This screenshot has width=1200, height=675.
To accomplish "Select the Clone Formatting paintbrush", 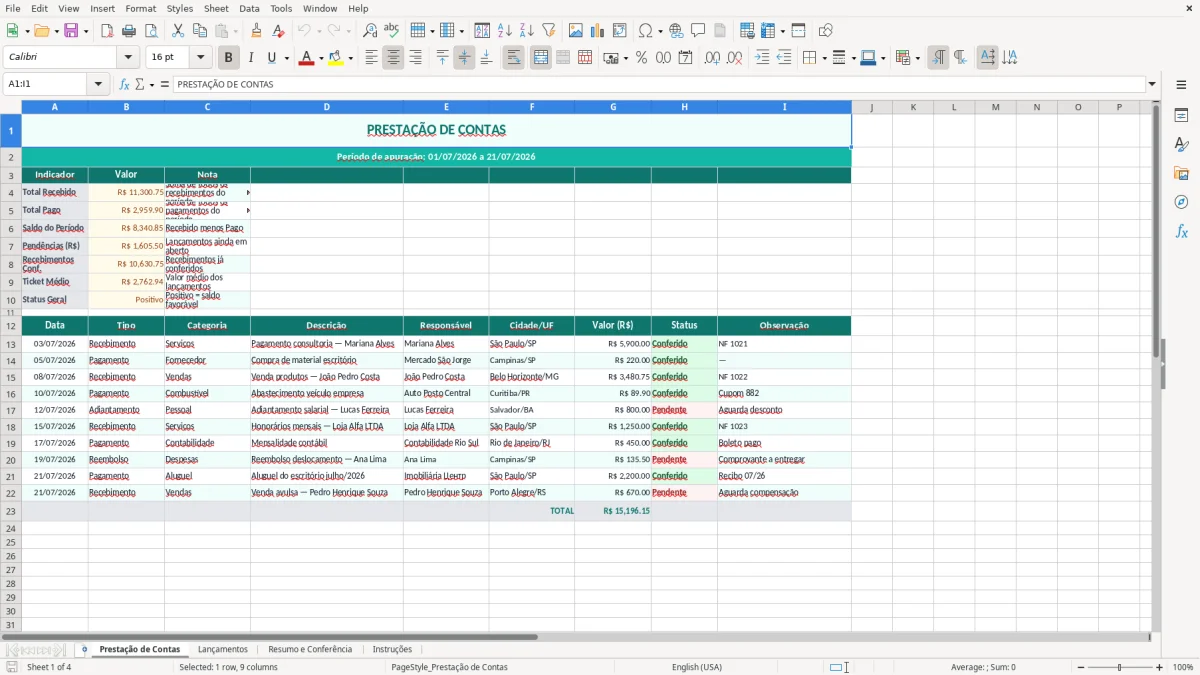I will (x=256, y=31).
